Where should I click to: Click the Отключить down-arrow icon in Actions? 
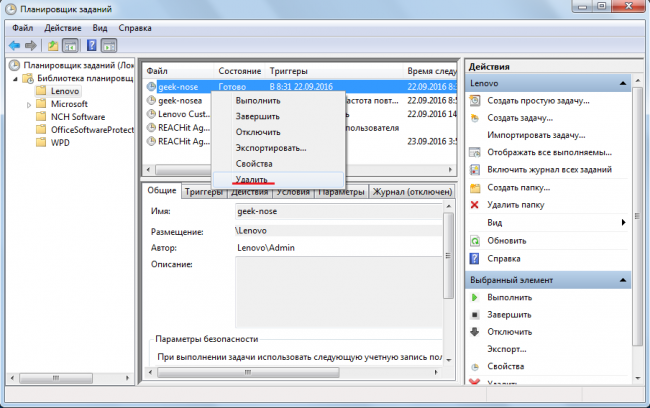coord(476,333)
